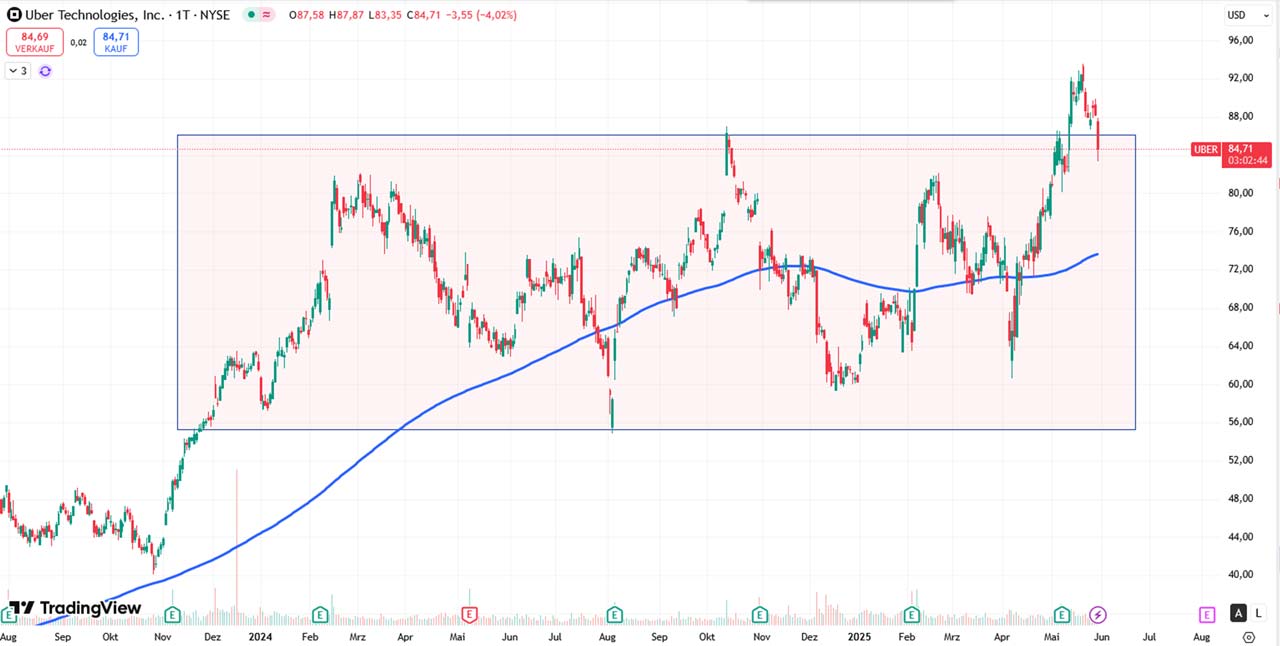Click the red VERKAUF sell button
The image size is (1280, 646).
point(35,42)
